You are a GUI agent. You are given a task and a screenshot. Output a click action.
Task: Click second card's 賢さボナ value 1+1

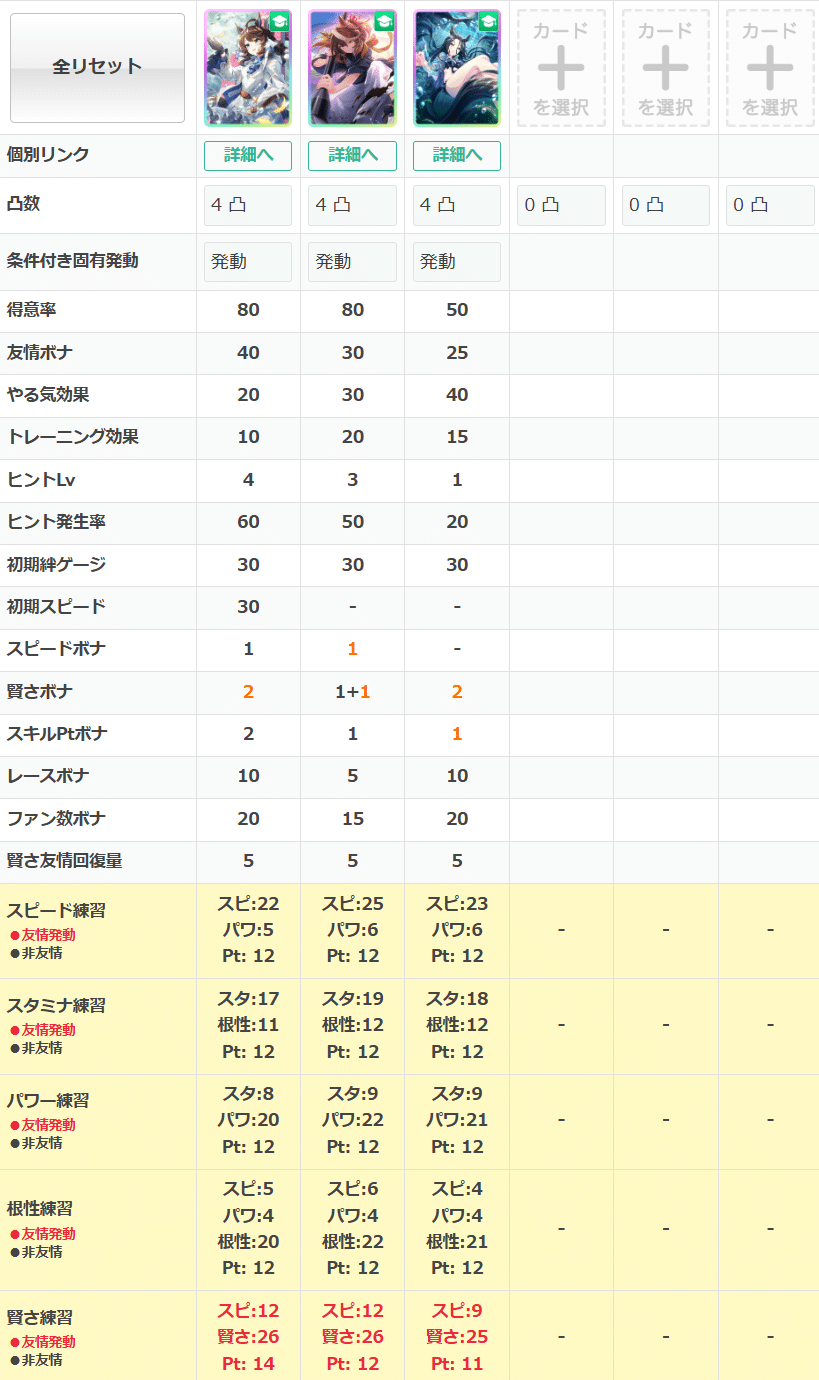[x=352, y=692]
